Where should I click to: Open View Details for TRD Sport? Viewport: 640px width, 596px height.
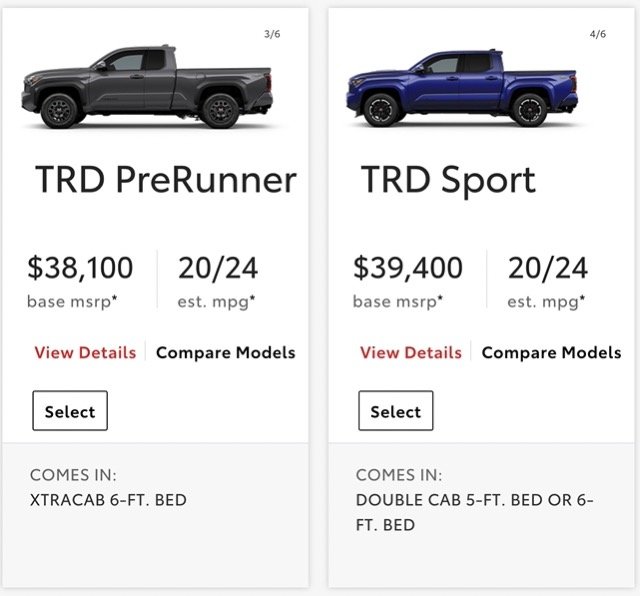[x=411, y=352]
